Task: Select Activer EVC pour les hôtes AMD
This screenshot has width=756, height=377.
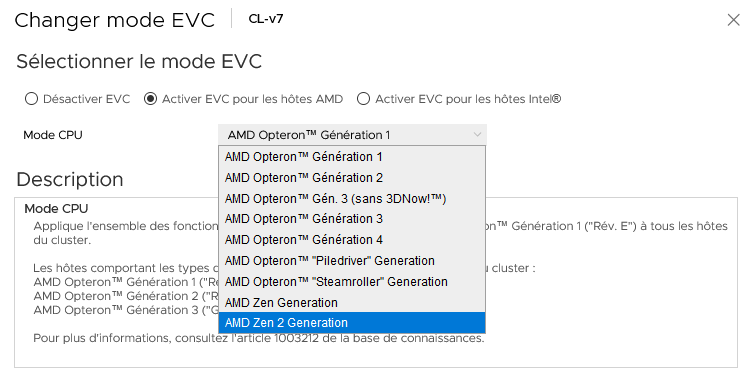Action: coord(150,99)
